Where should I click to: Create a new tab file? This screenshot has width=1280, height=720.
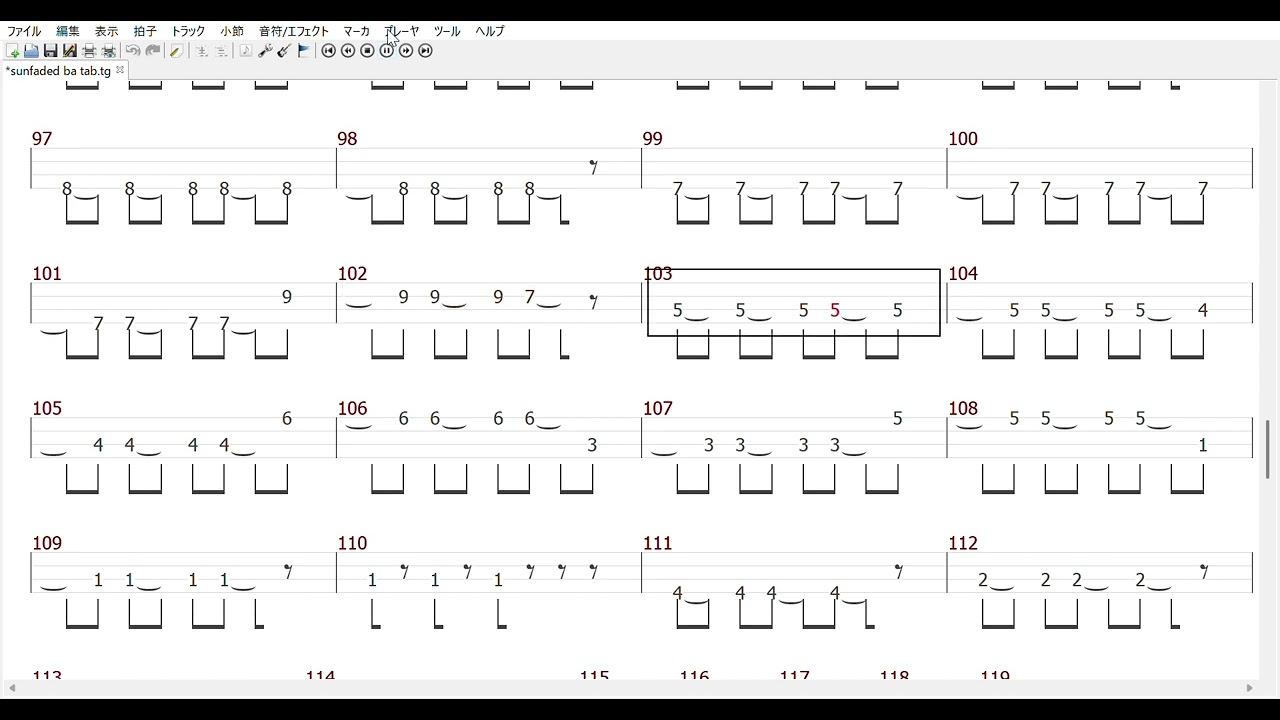point(13,51)
